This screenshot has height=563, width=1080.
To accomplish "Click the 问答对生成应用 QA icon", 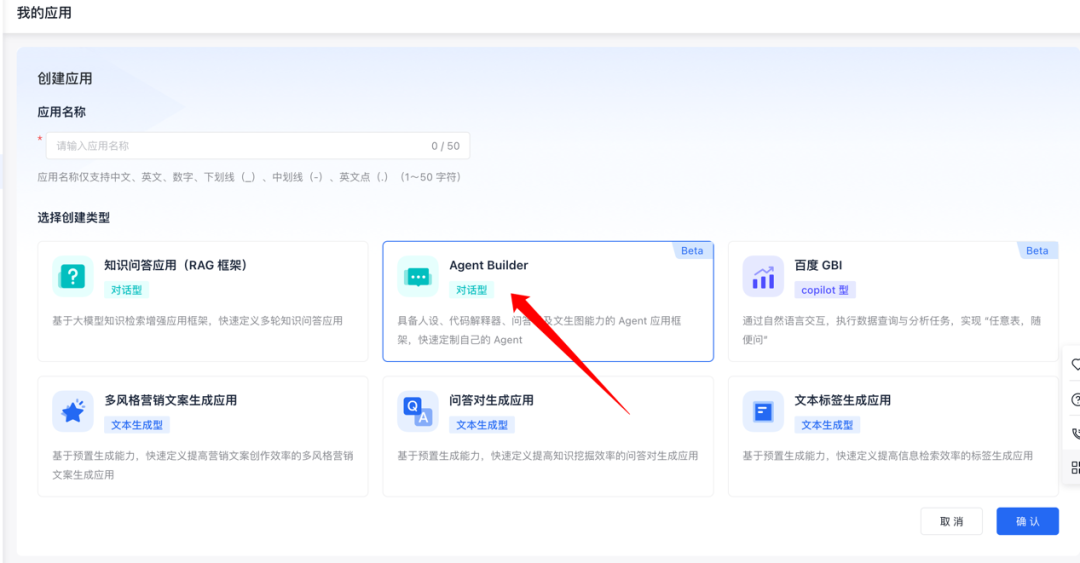I will (417, 411).
